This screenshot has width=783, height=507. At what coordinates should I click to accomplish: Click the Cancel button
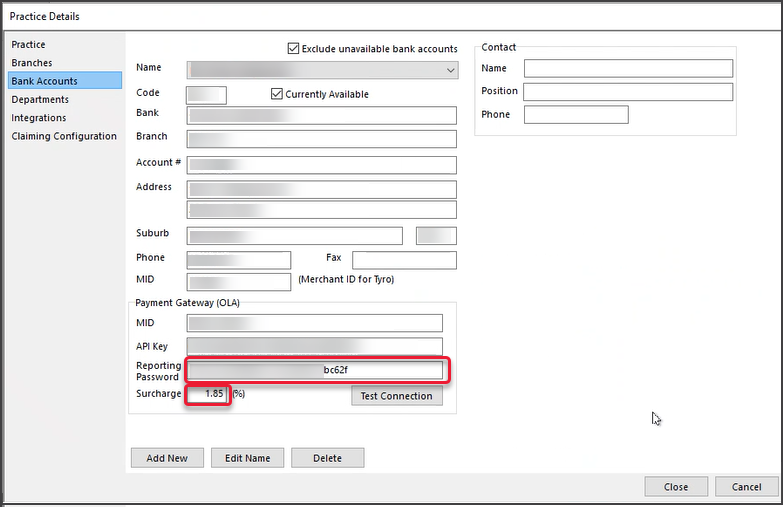click(747, 487)
